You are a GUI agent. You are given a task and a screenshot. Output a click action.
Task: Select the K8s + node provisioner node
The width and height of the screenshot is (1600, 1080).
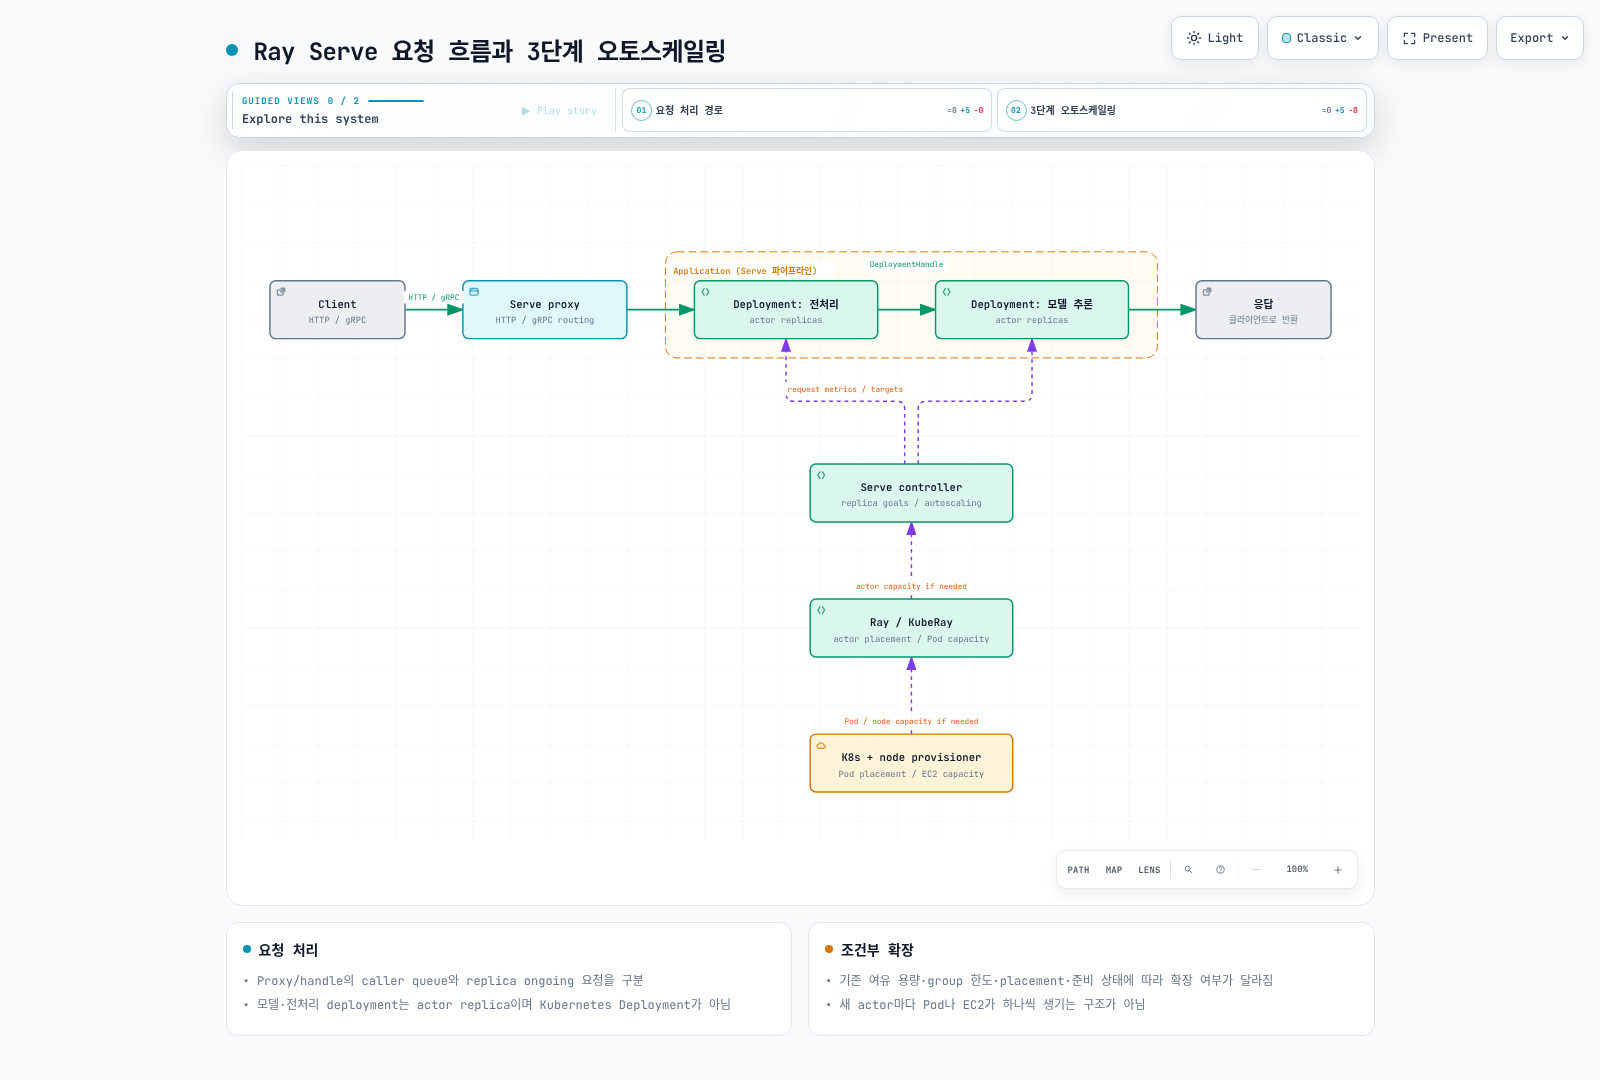(x=911, y=763)
